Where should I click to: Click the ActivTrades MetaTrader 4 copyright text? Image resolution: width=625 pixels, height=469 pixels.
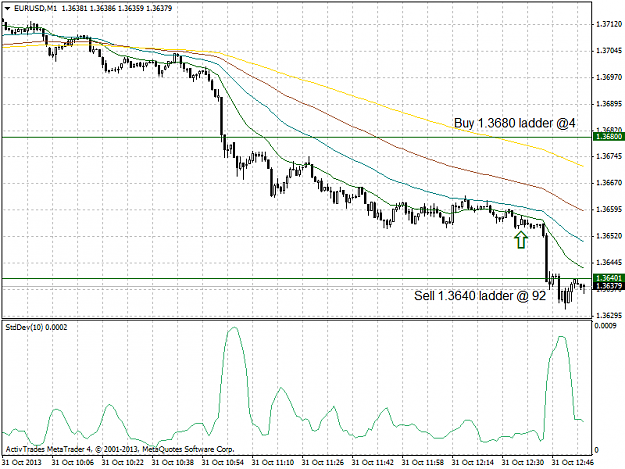click(x=120, y=449)
